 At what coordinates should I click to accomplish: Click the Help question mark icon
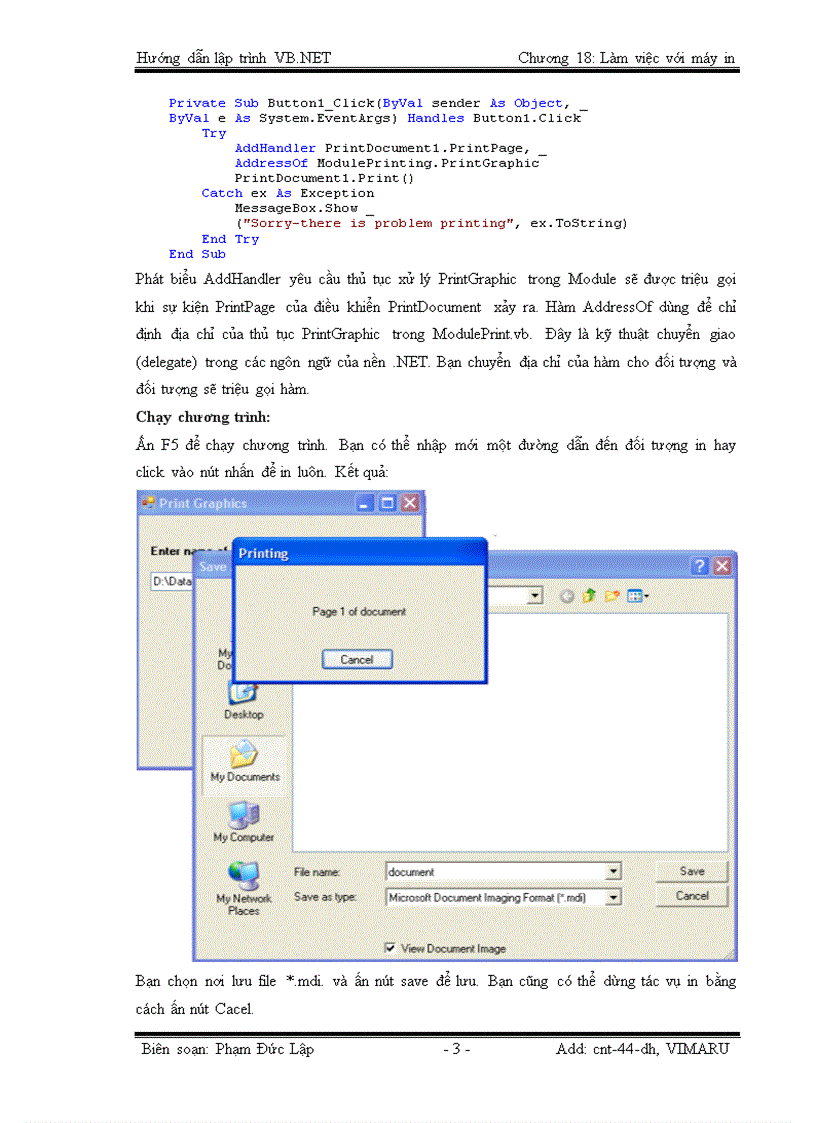pyautogui.click(x=700, y=566)
